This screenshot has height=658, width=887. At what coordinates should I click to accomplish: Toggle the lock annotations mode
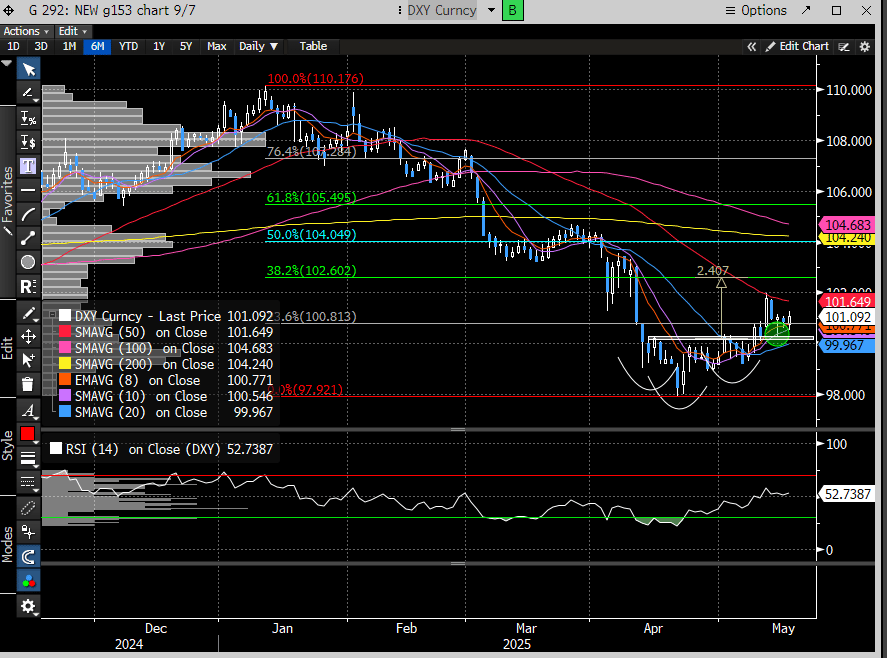(x=28, y=532)
